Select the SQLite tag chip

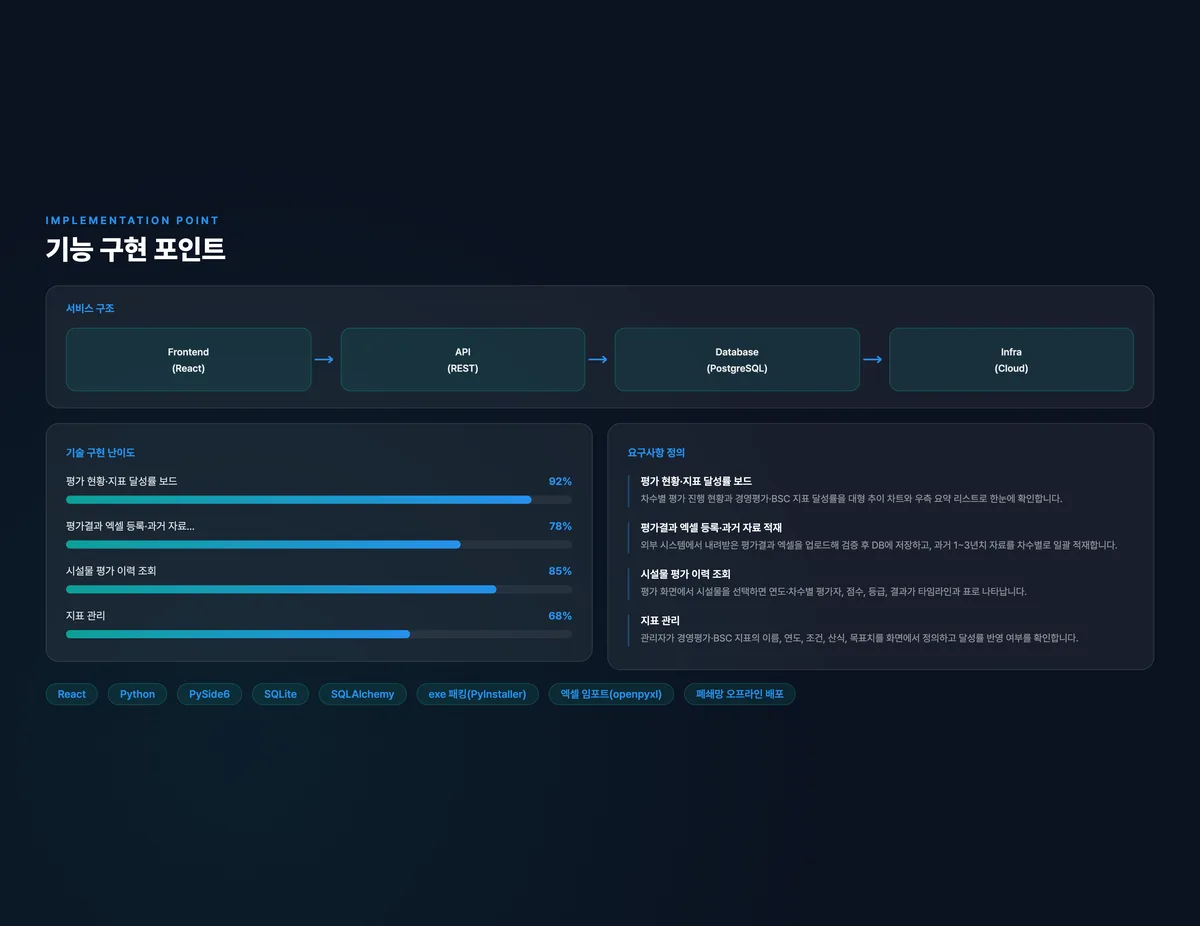[x=280, y=694]
